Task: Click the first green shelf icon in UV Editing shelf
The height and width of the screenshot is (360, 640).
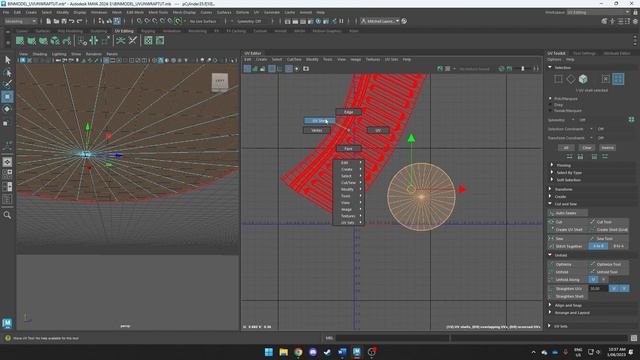Action: point(20,40)
